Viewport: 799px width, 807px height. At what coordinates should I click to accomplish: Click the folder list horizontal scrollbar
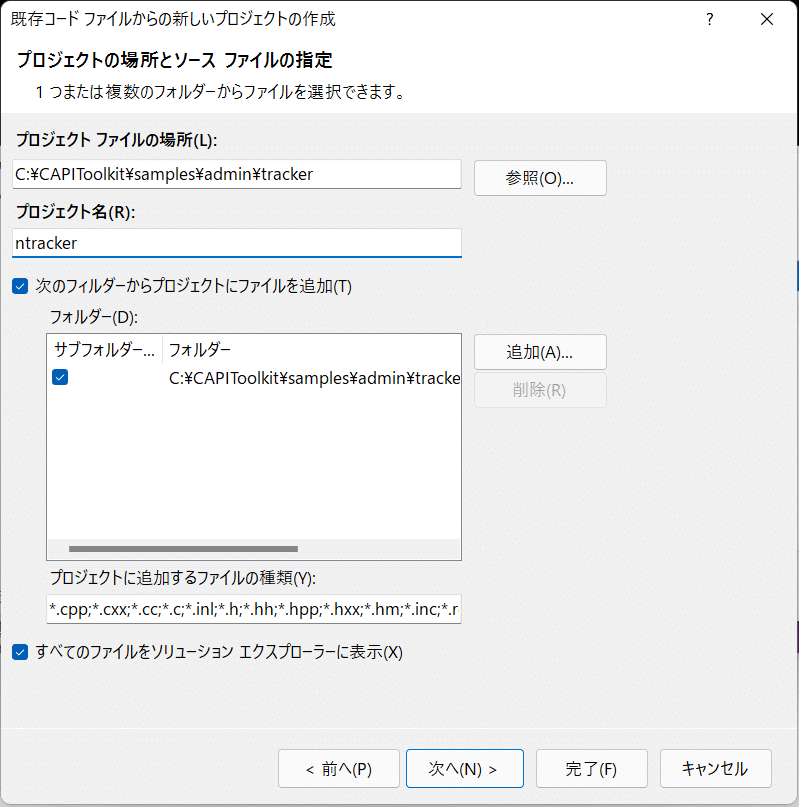point(183,549)
